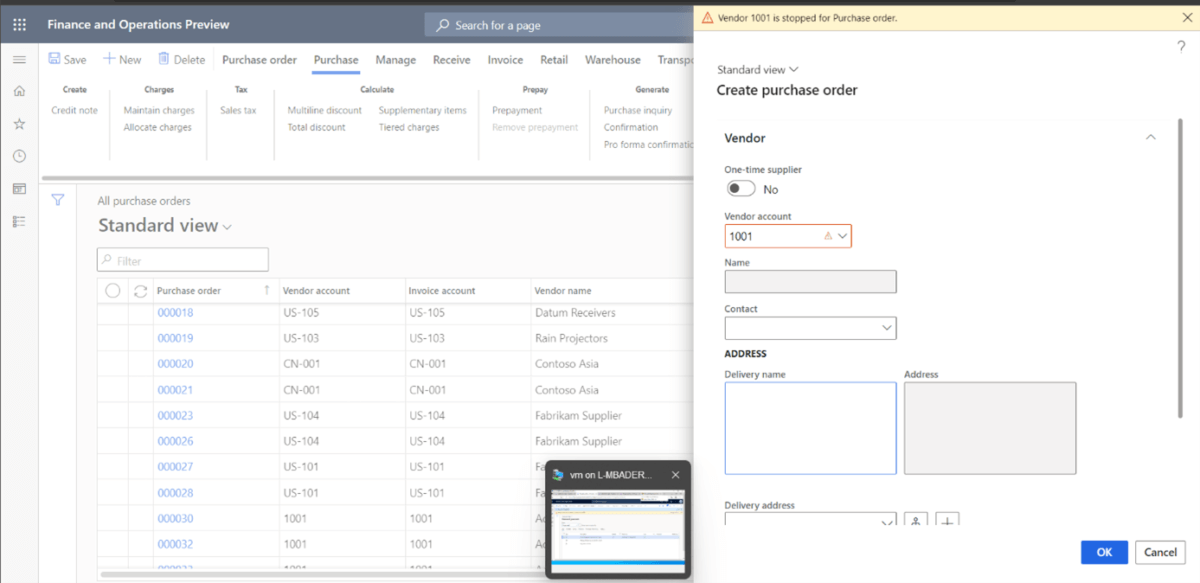Expand the navigation pane hamburger menu
Image resolution: width=1200 pixels, height=583 pixels.
(x=19, y=60)
